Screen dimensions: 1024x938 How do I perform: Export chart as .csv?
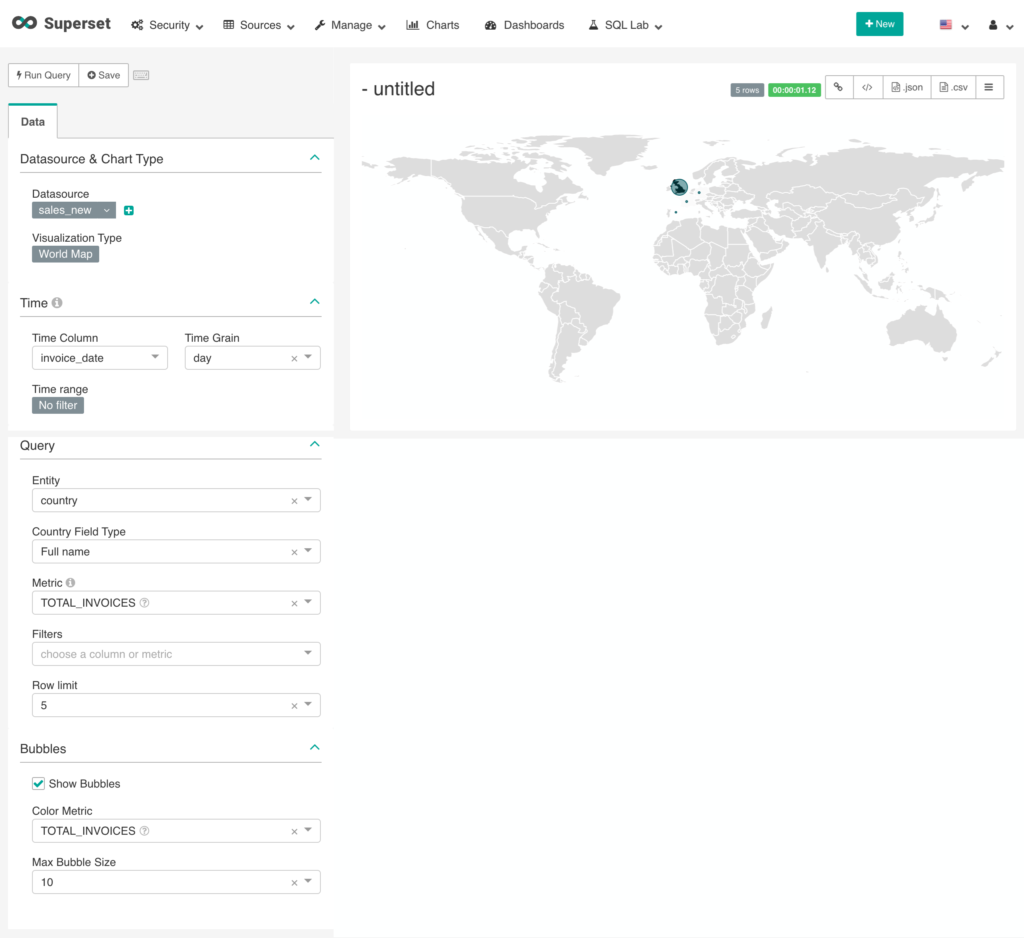coord(953,87)
